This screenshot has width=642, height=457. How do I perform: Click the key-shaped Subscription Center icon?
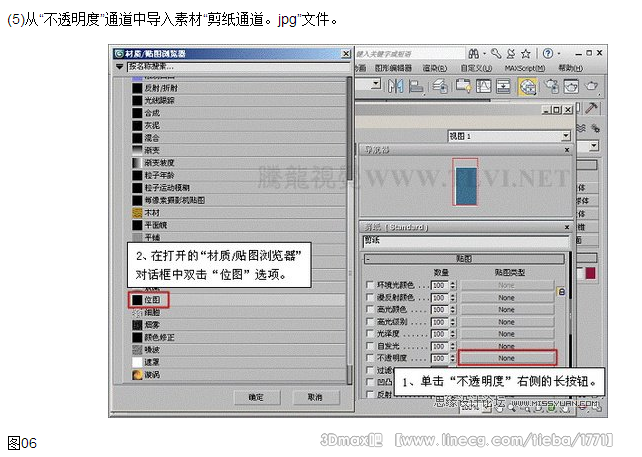point(496,54)
